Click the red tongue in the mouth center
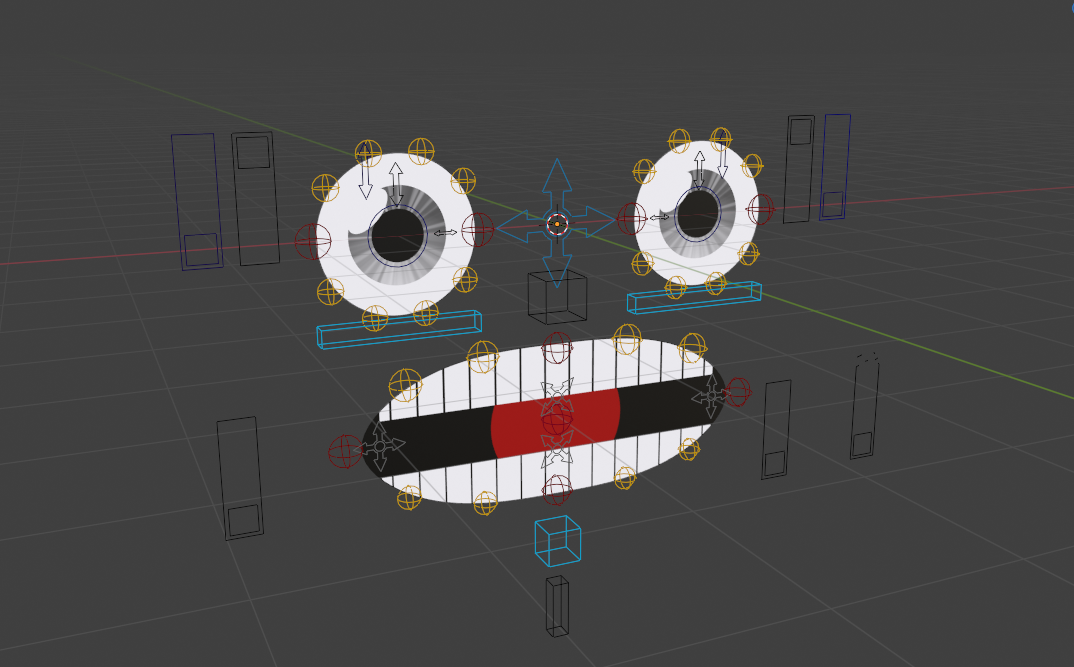The image size is (1074, 667). click(555, 423)
